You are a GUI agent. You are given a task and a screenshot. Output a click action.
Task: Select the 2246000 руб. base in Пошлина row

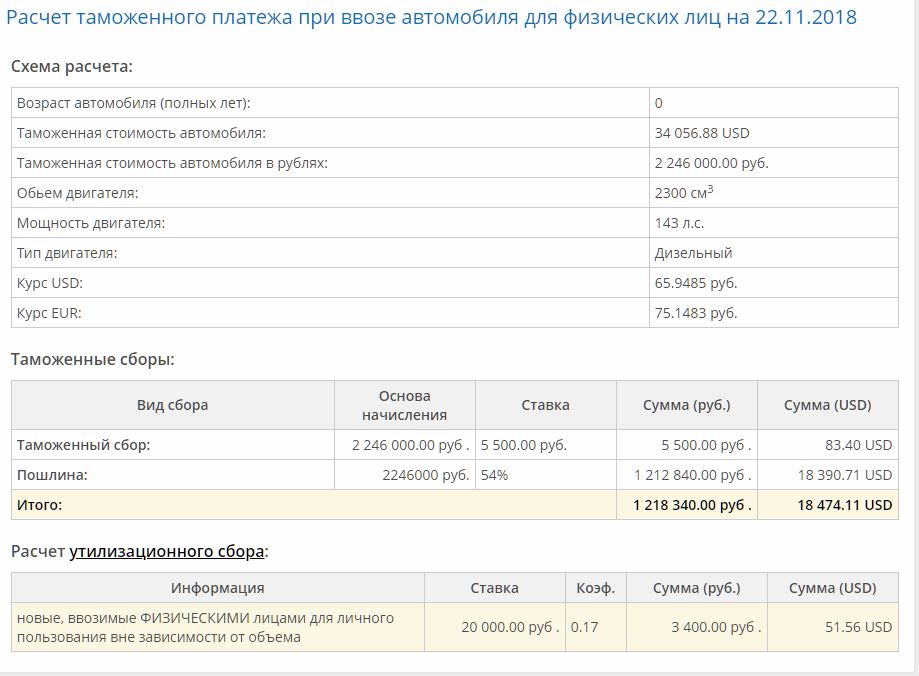tap(426, 475)
